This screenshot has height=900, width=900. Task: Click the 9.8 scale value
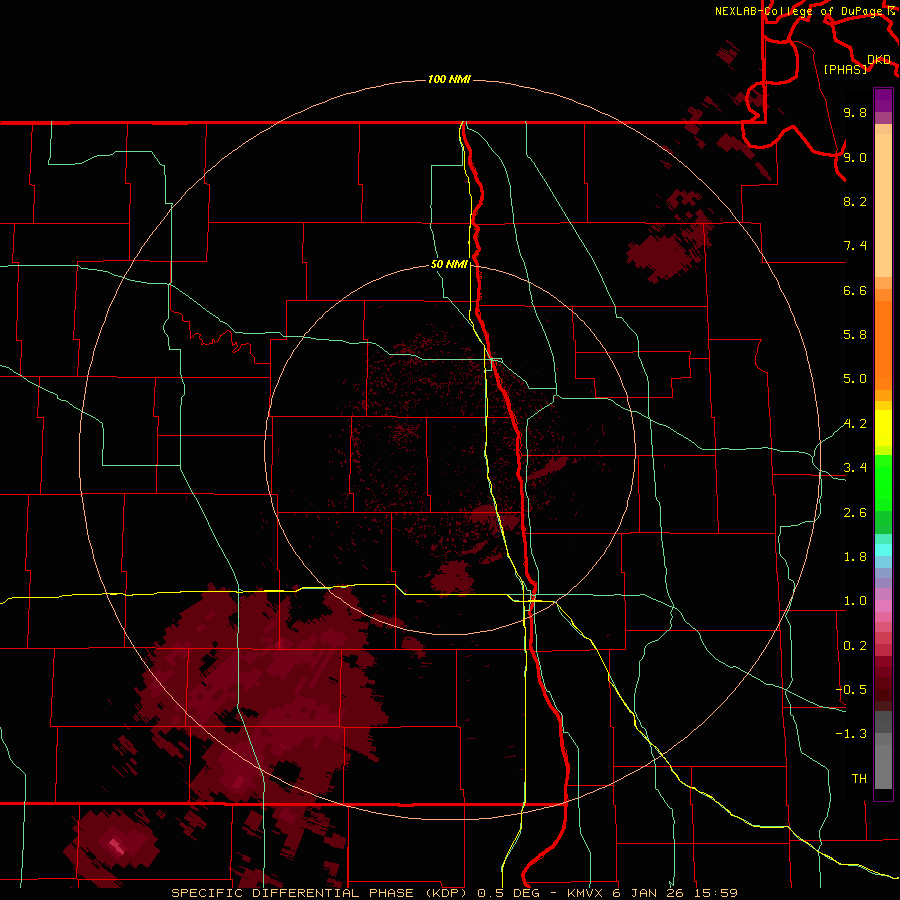[x=855, y=112]
